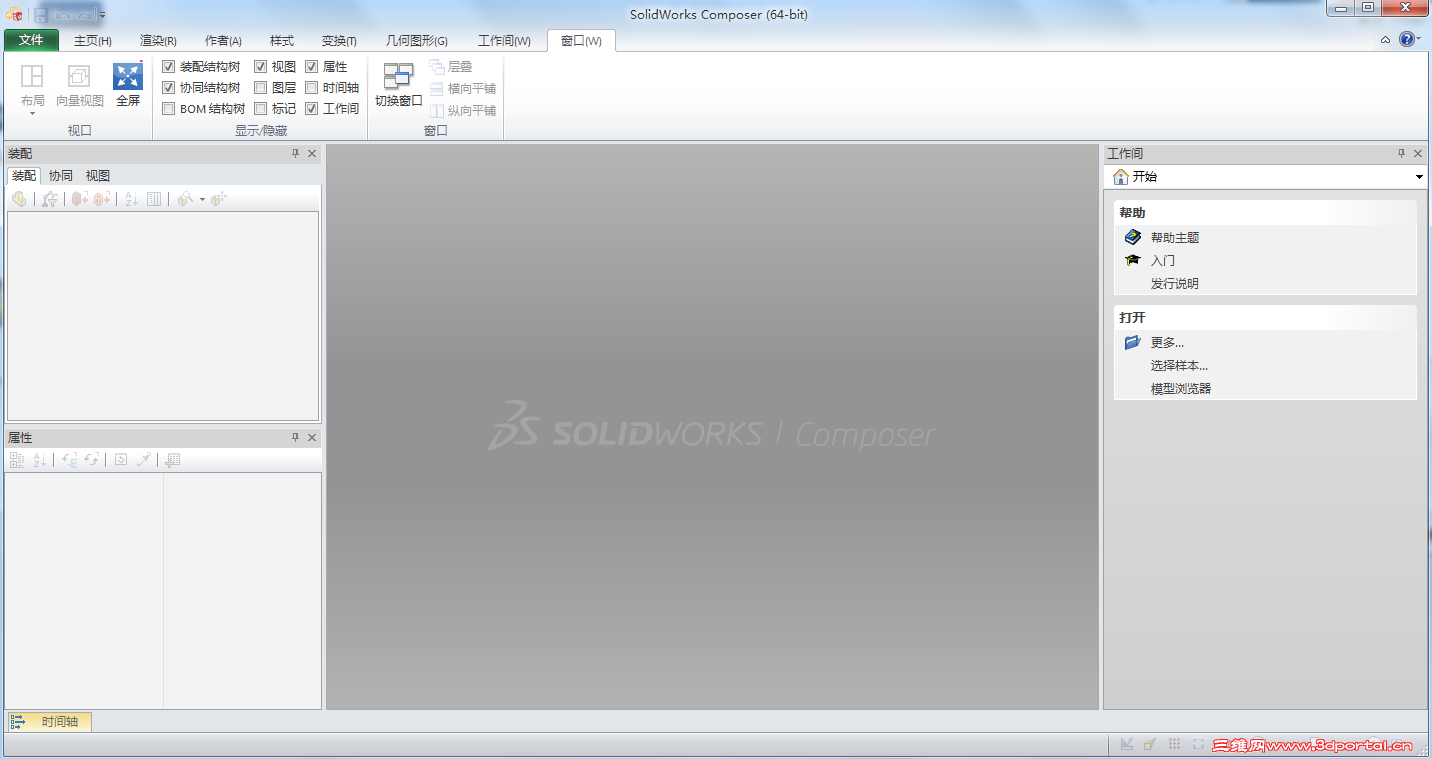This screenshot has height=759, width=1432.
Task: Click the first yellow-part icon in assembly toolbar
Action: pos(19,199)
